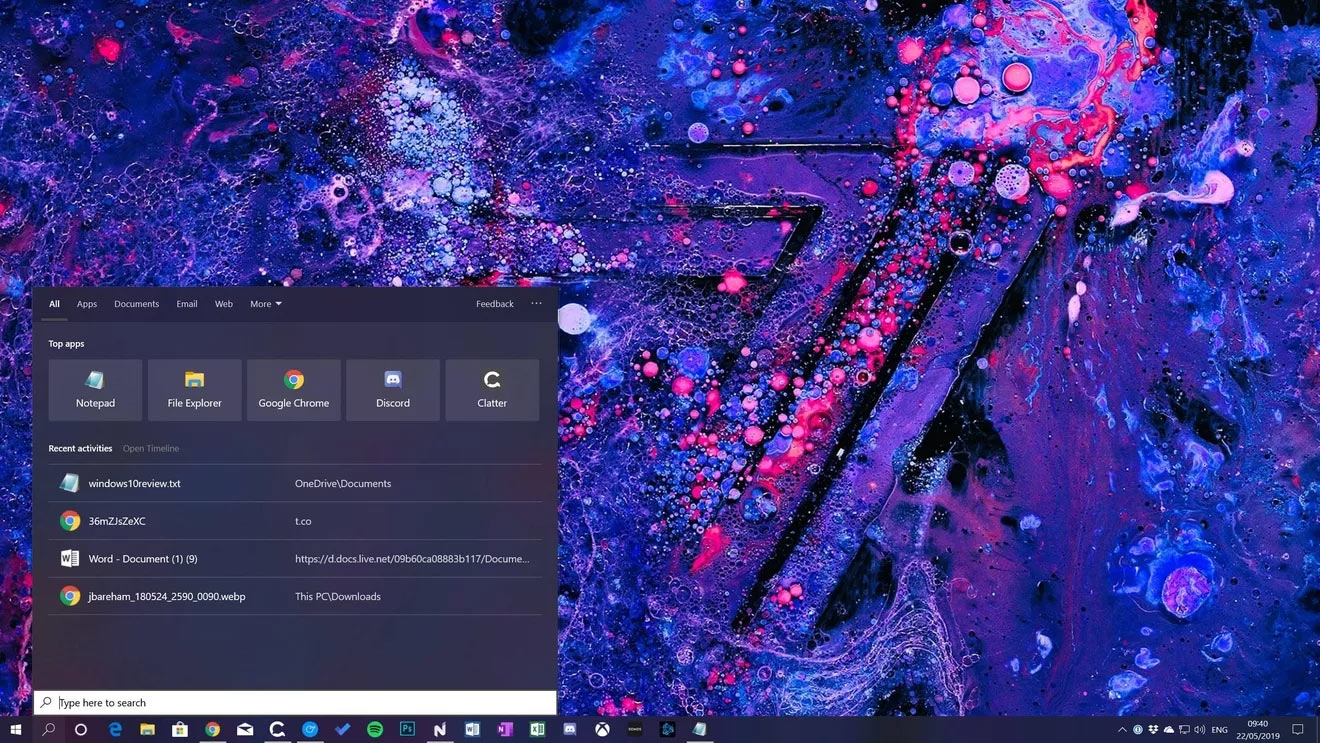
Task: Open Notepad from Top apps
Action: [95, 389]
